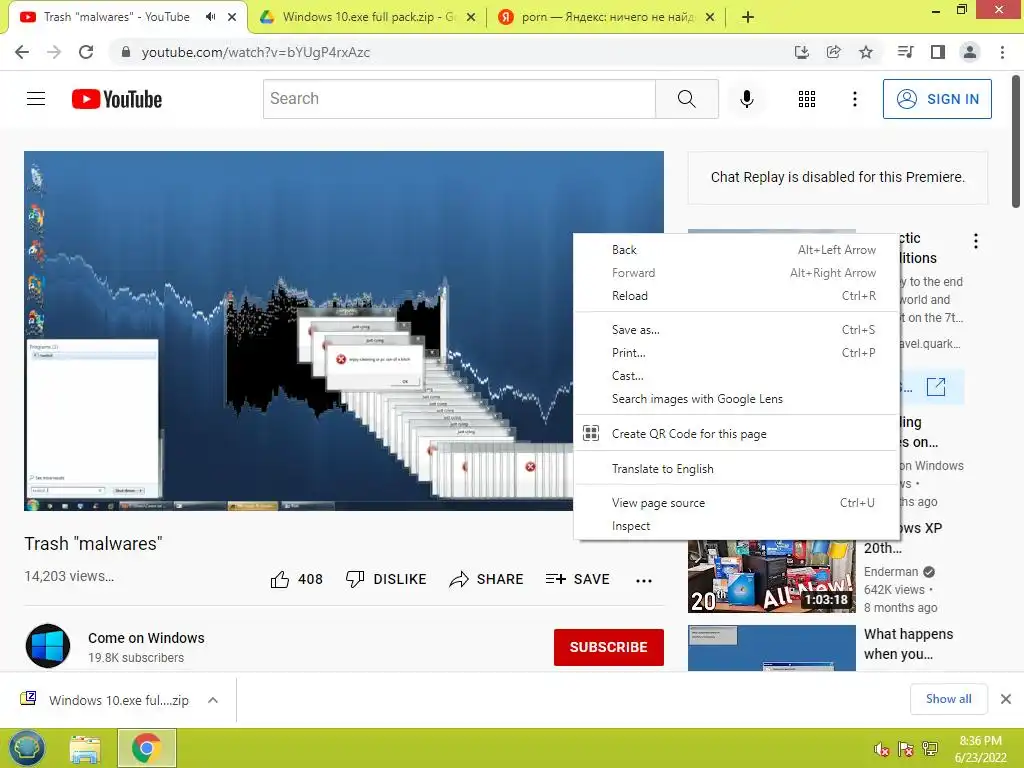Open the Chrome profile avatar
This screenshot has height=768, width=1024.
tap(970, 52)
